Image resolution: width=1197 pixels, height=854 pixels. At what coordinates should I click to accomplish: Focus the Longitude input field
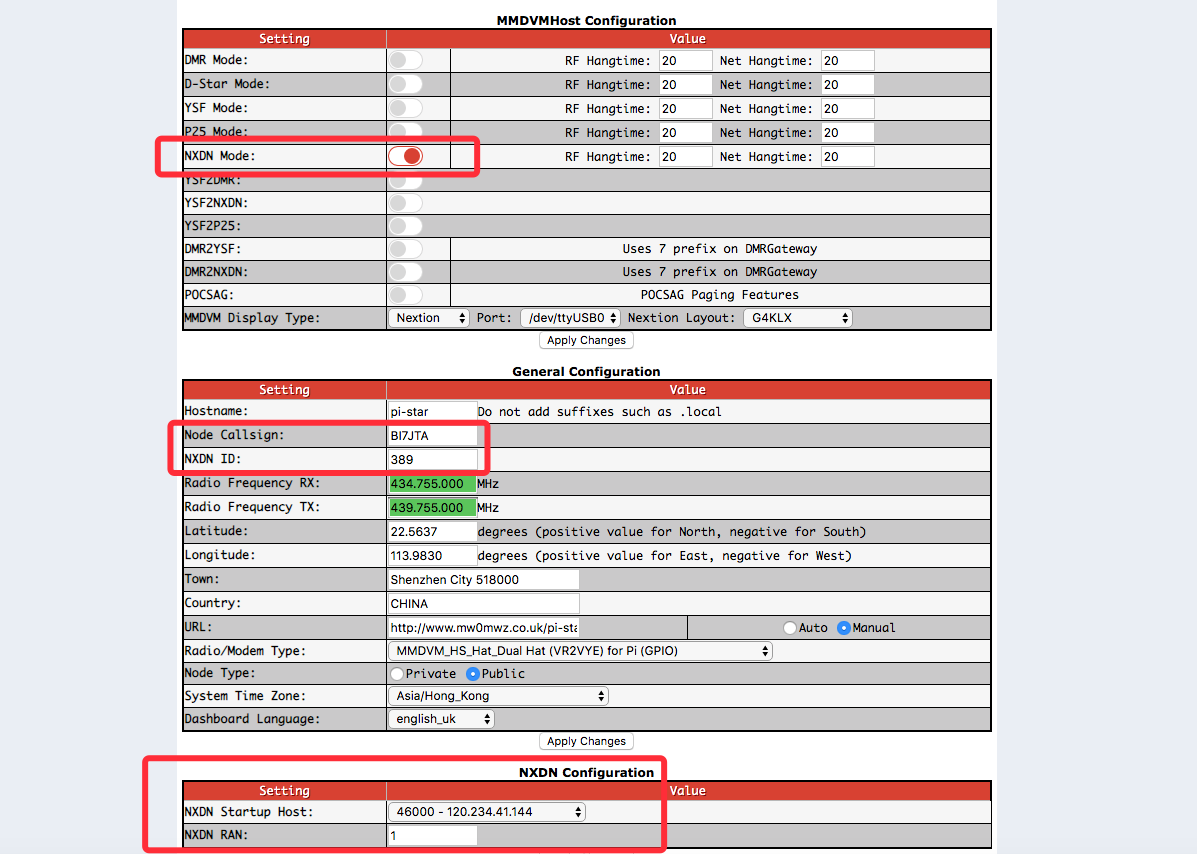[432, 556]
